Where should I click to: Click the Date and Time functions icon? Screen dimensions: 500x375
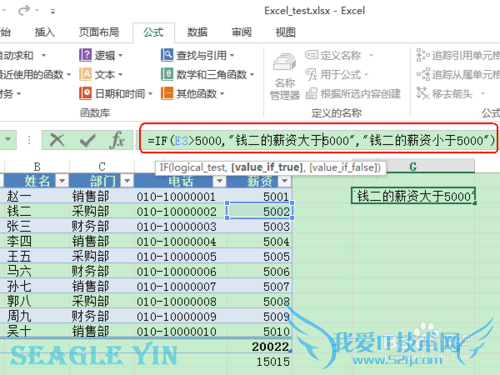[85, 93]
